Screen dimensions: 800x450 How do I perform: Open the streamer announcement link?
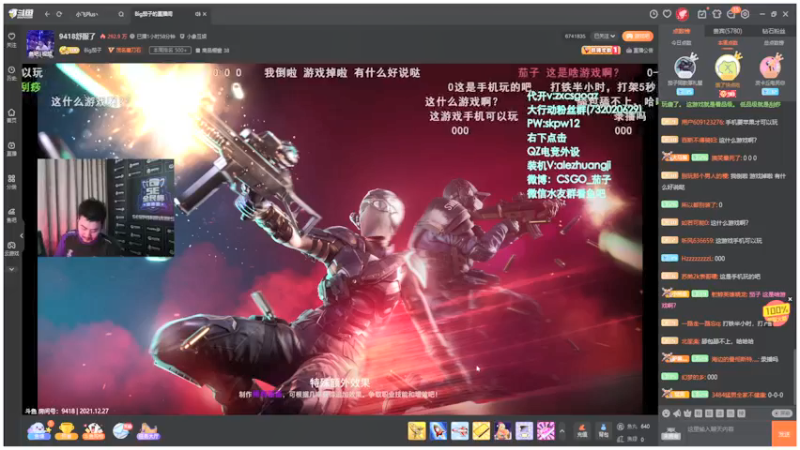point(639,51)
